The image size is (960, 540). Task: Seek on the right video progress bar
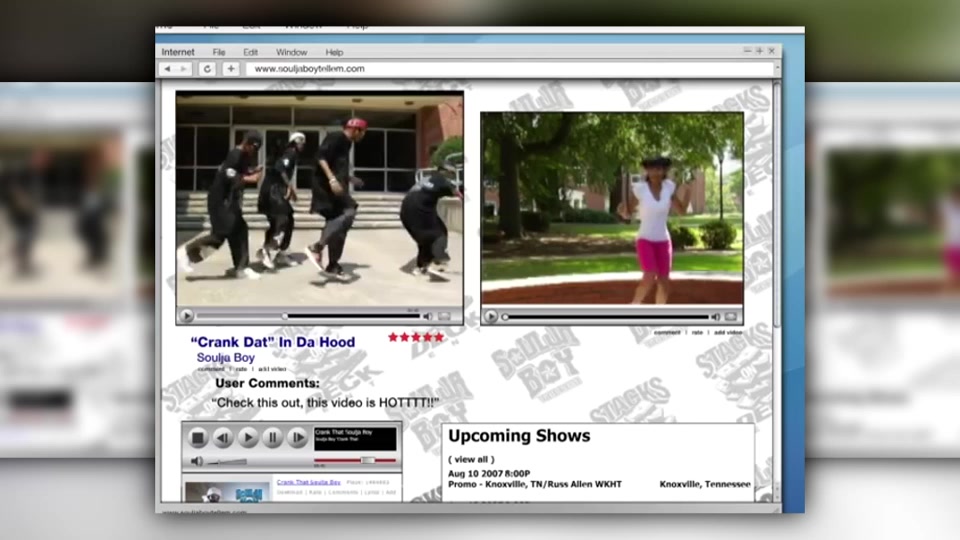605,317
